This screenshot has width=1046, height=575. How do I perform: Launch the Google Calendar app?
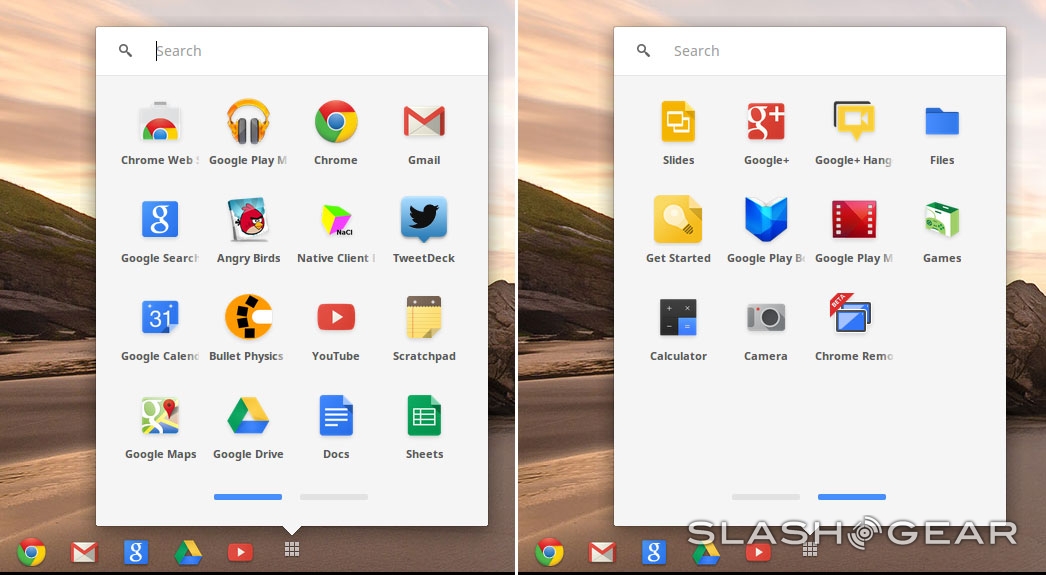tap(160, 319)
